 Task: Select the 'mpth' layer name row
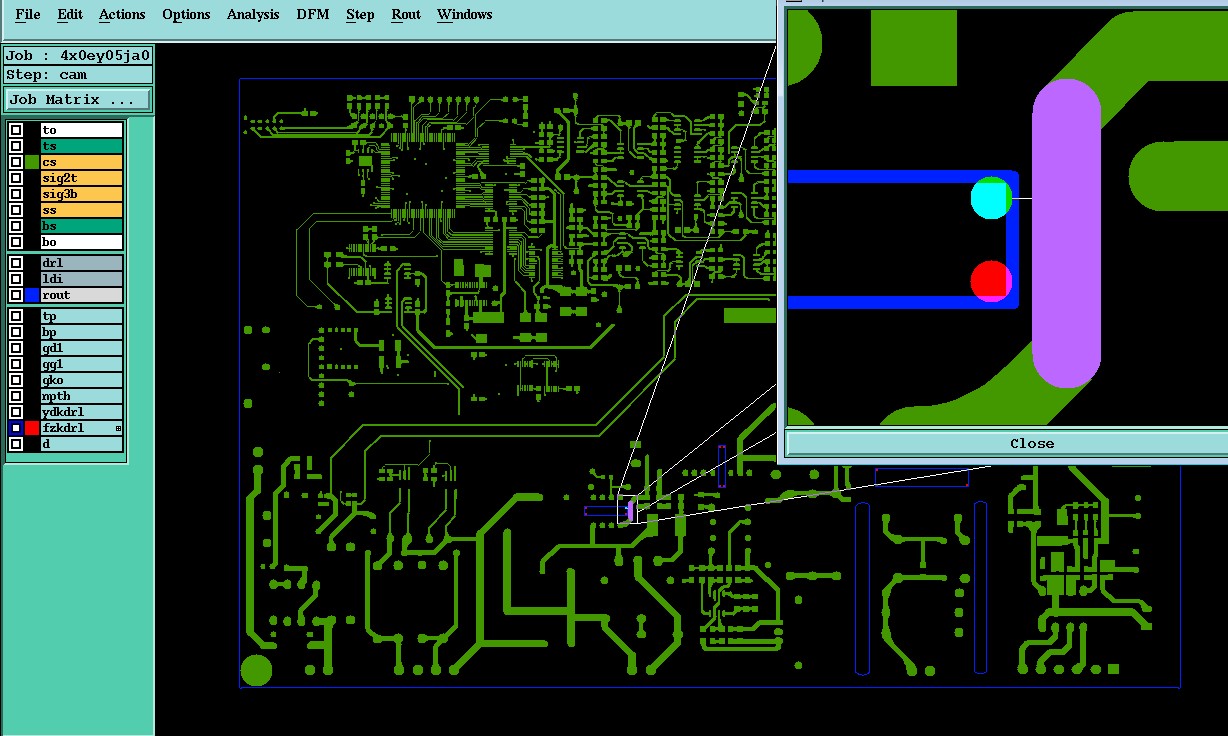click(x=82, y=396)
